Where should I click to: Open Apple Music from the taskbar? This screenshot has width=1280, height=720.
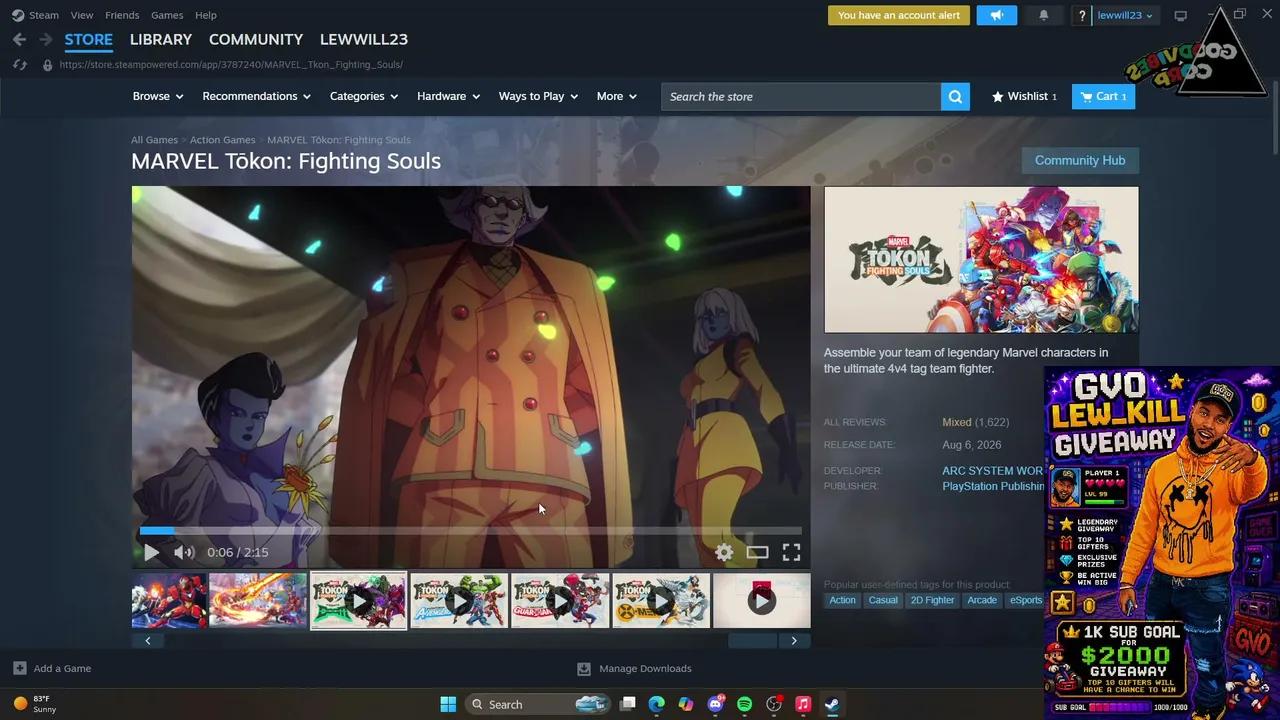802,704
